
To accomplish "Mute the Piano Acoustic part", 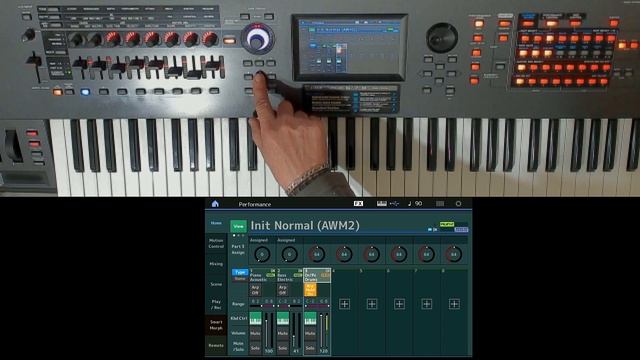I will pyautogui.click(x=255, y=333).
